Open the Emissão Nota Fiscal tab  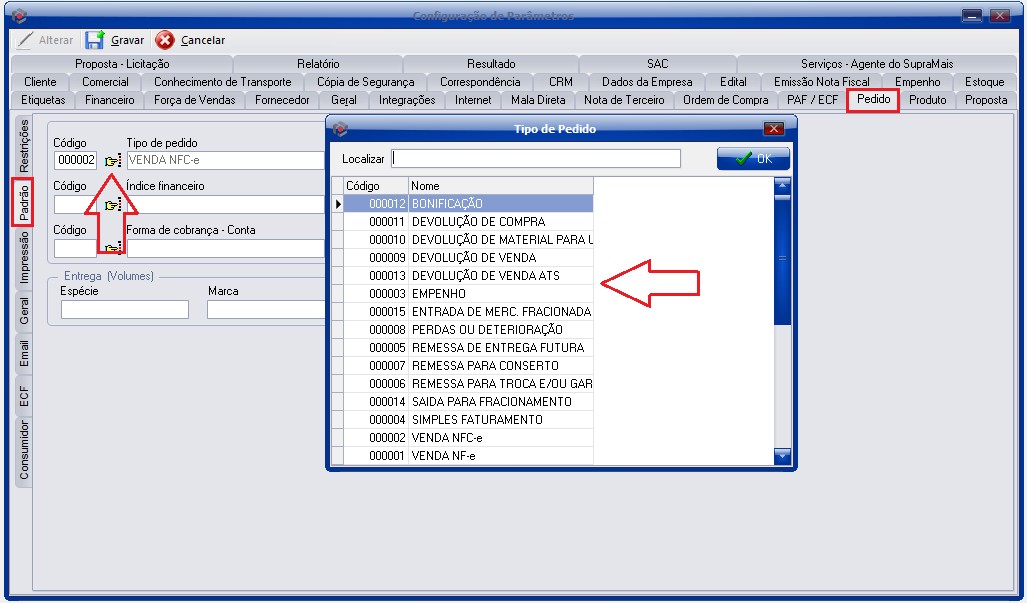coord(822,82)
